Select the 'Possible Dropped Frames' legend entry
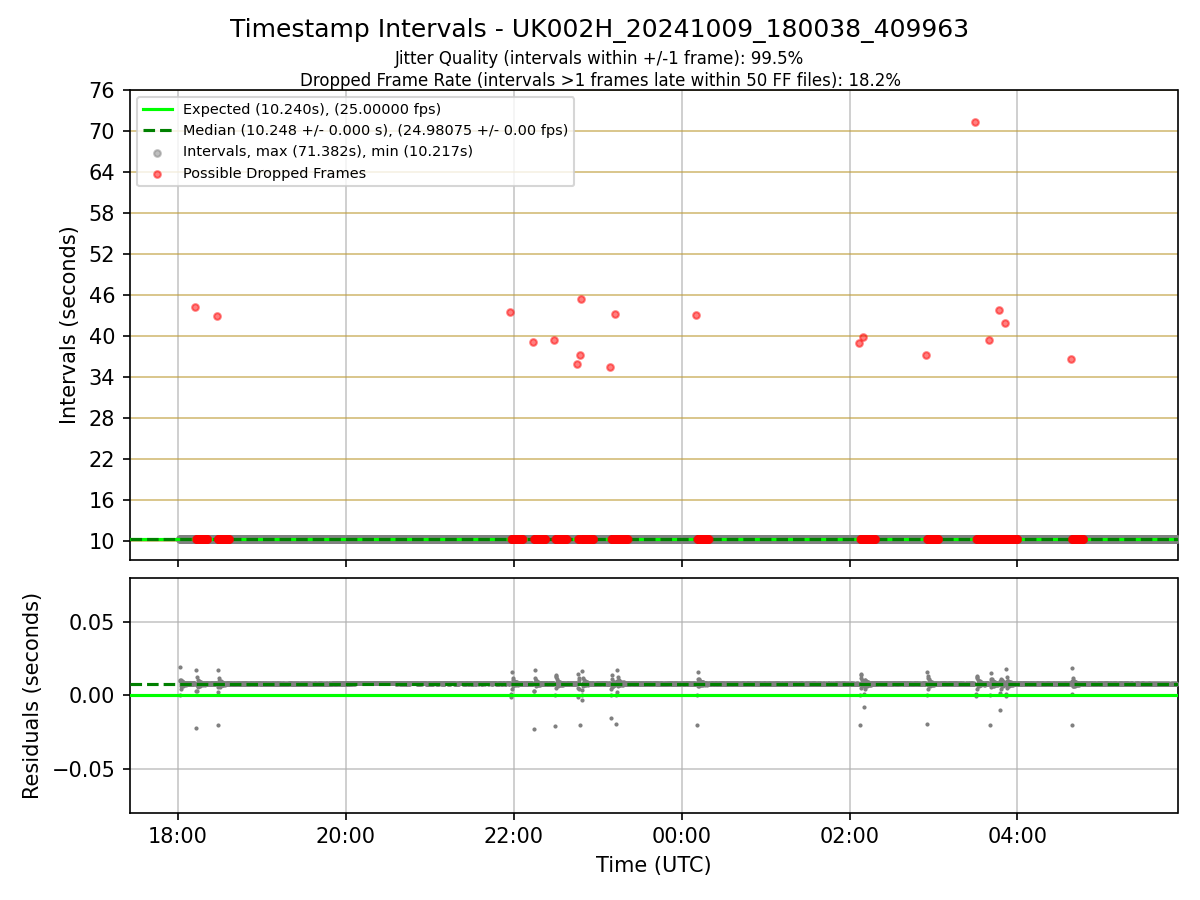 pyautogui.click(x=274, y=173)
